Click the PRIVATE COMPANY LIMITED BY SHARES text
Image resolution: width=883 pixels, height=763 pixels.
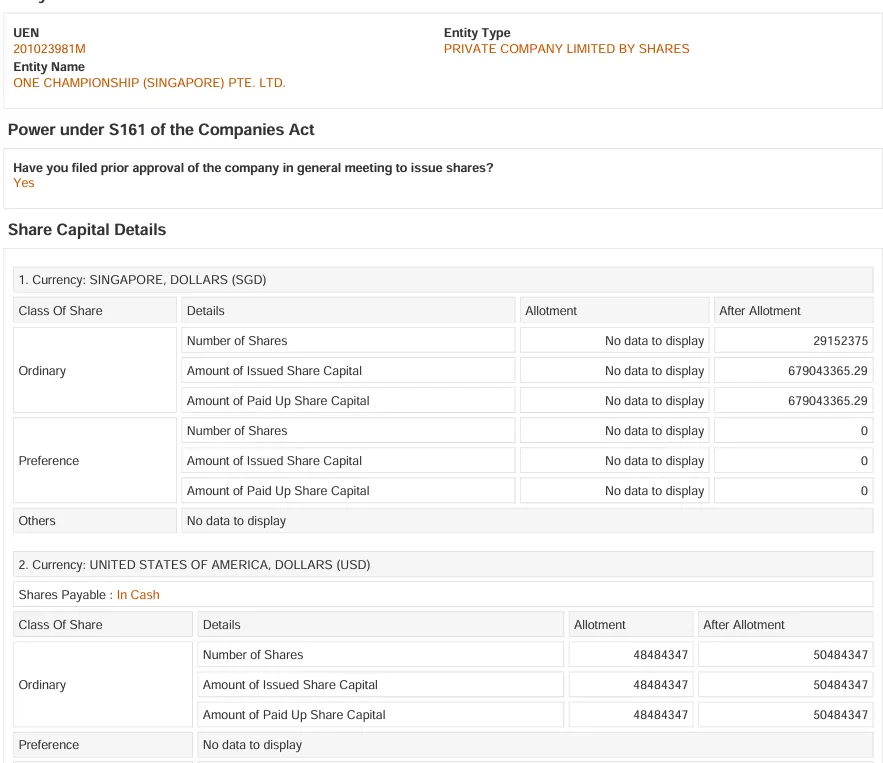pyautogui.click(x=566, y=49)
